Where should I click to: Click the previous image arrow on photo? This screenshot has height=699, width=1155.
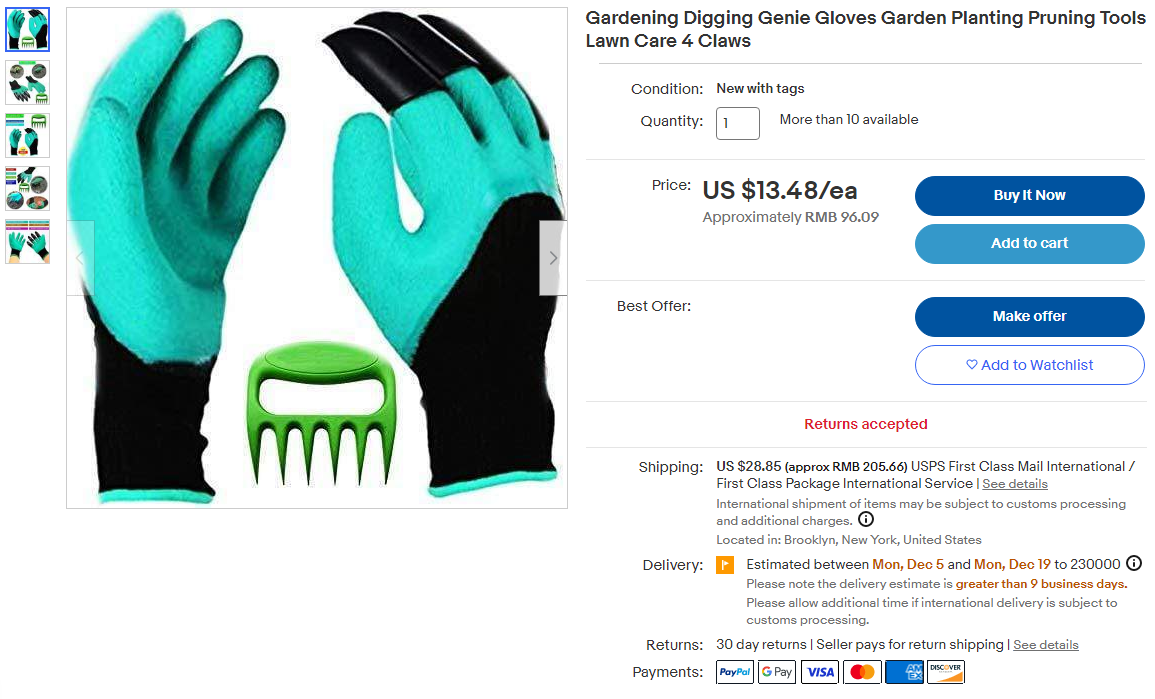coord(80,258)
